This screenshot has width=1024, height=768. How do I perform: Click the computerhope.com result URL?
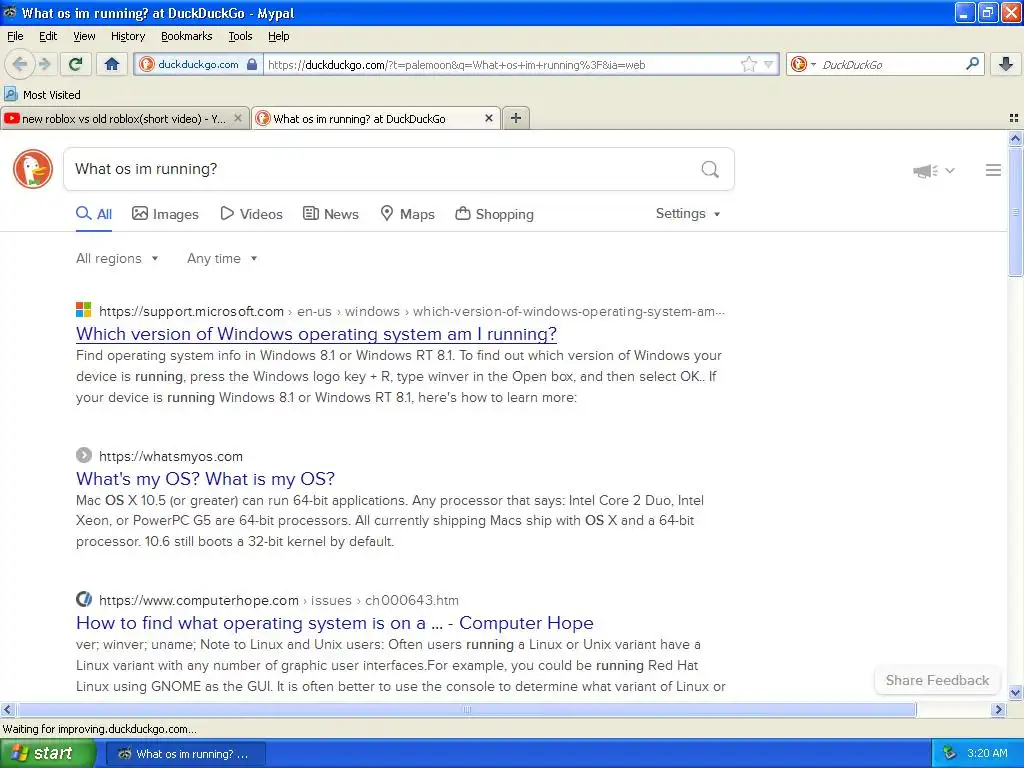point(279,601)
